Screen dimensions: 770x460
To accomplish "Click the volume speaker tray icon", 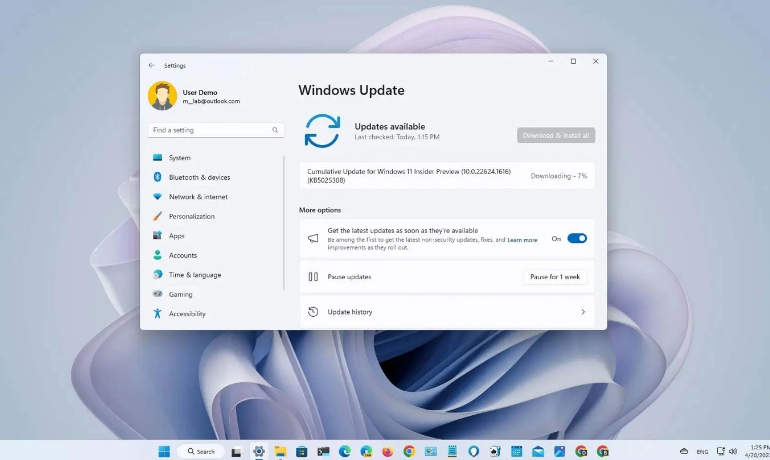I will pos(733,451).
